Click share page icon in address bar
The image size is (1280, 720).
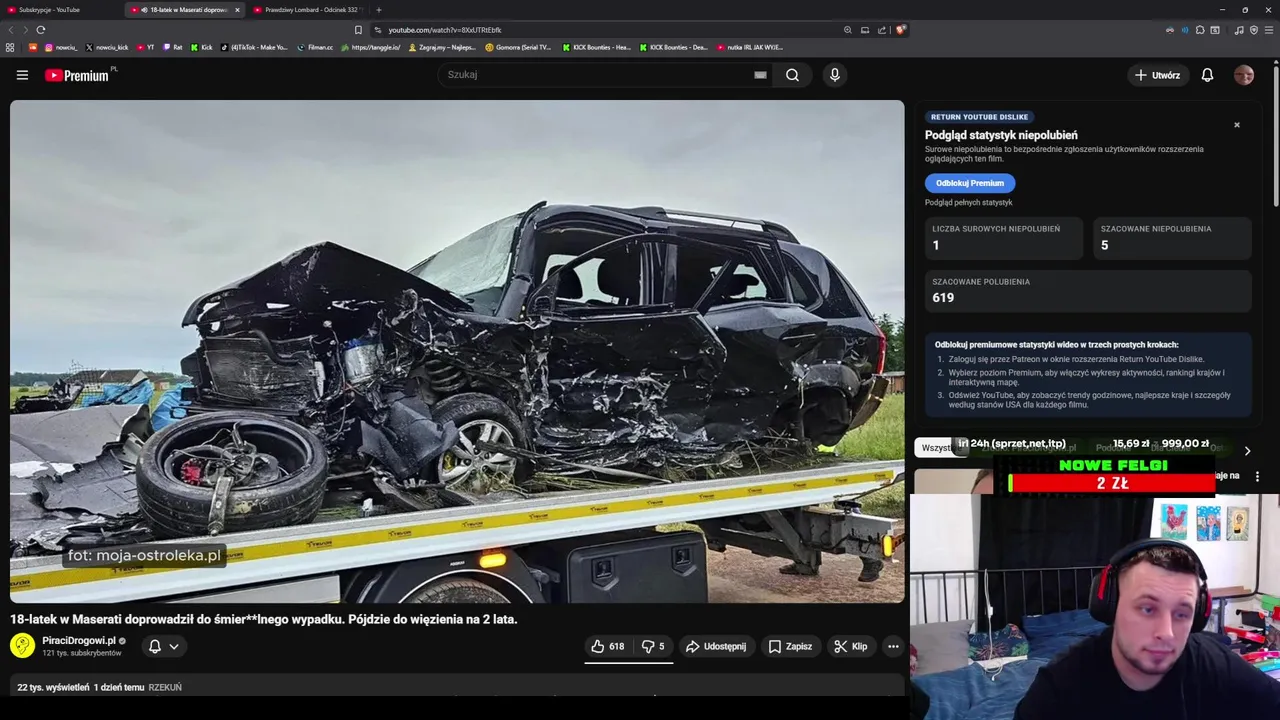pos(882,30)
